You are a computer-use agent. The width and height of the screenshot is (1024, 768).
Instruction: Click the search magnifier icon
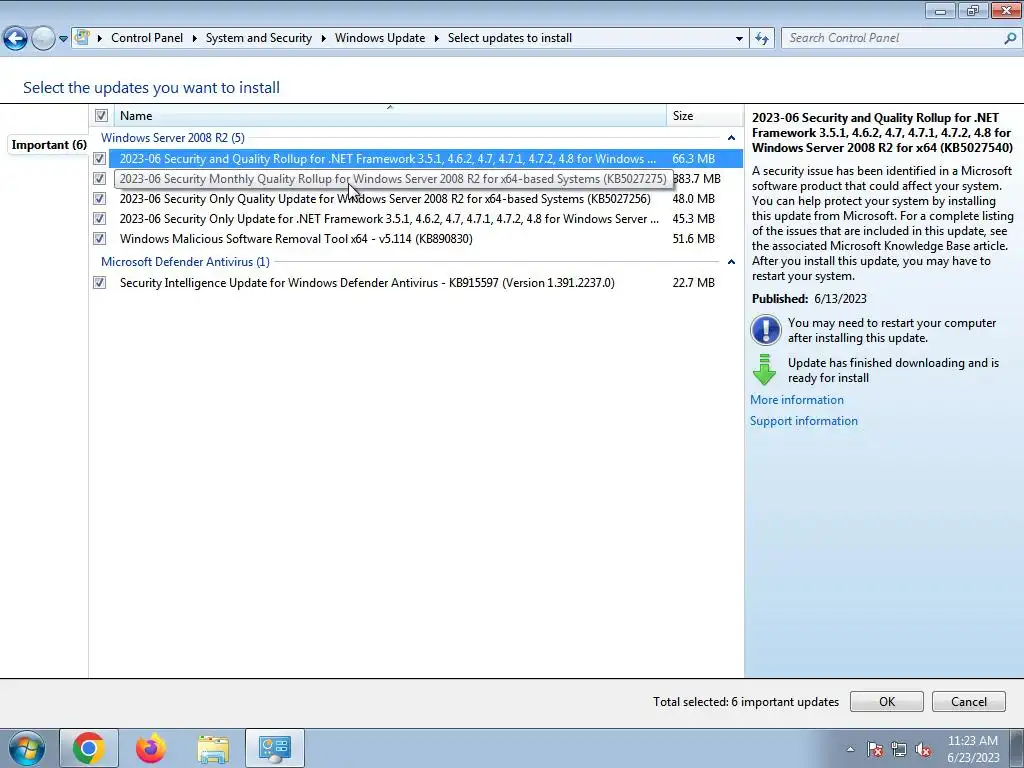coord(1010,38)
